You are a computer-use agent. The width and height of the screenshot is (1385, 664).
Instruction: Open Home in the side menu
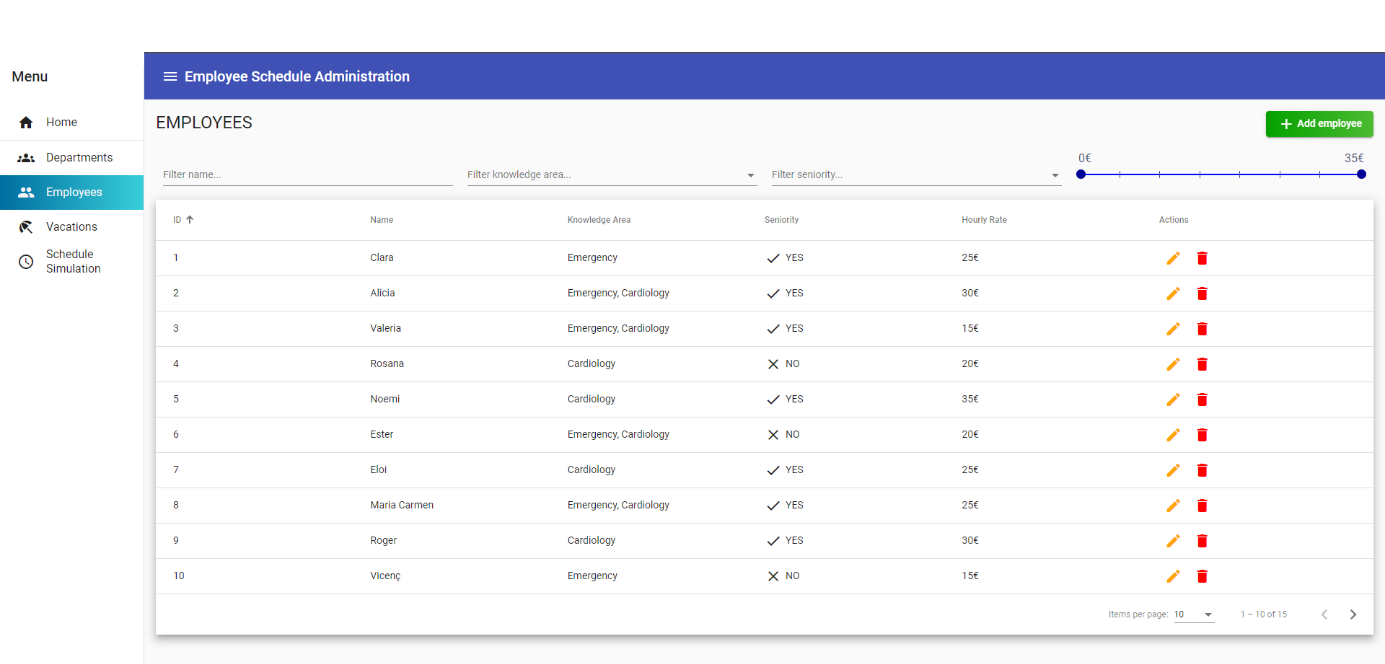coord(72,122)
